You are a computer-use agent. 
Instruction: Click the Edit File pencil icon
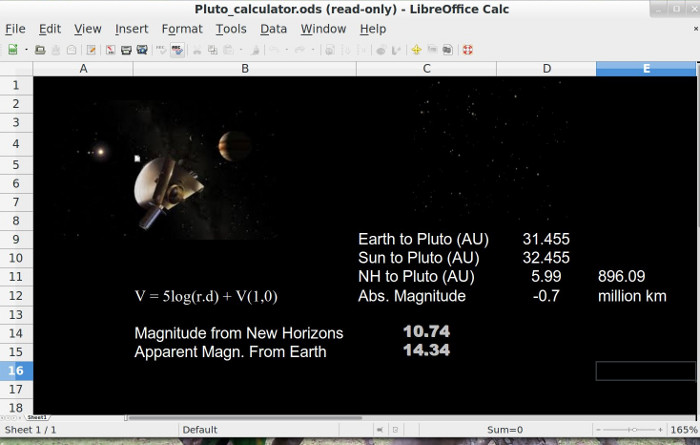92,49
